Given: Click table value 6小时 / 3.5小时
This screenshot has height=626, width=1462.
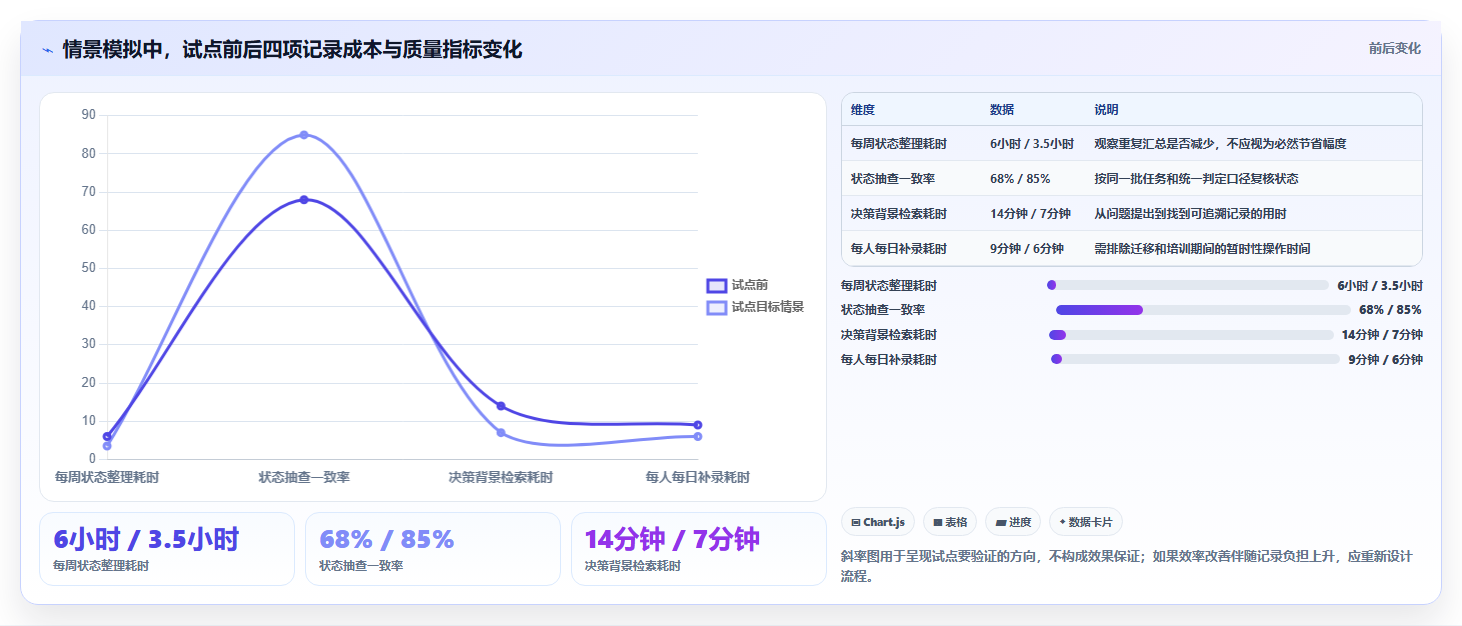Looking at the screenshot, I should [x=1032, y=144].
